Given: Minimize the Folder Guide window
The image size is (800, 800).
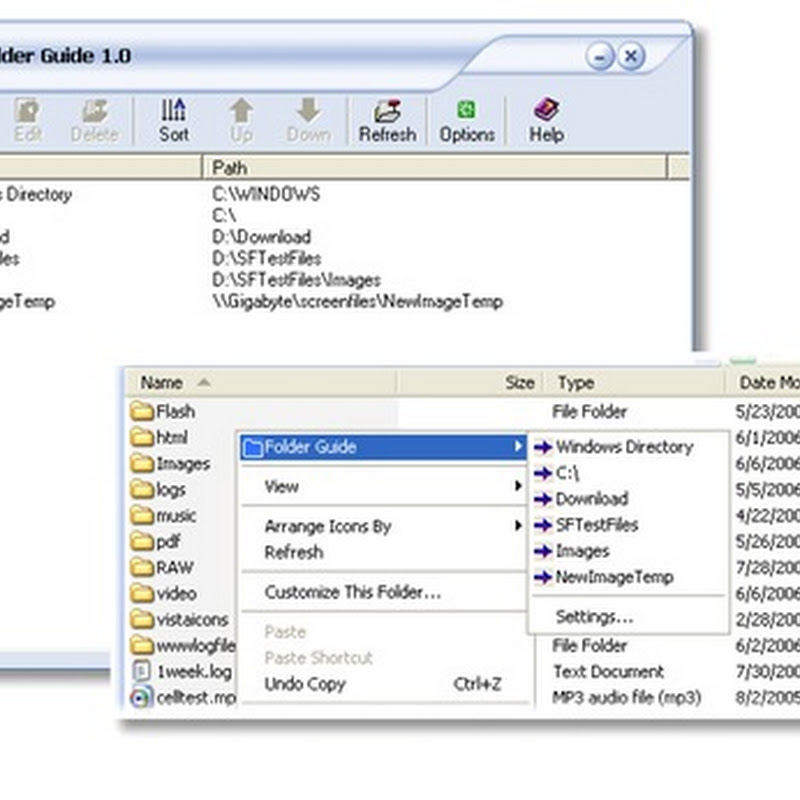Looking at the screenshot, I should click(600, 56).
